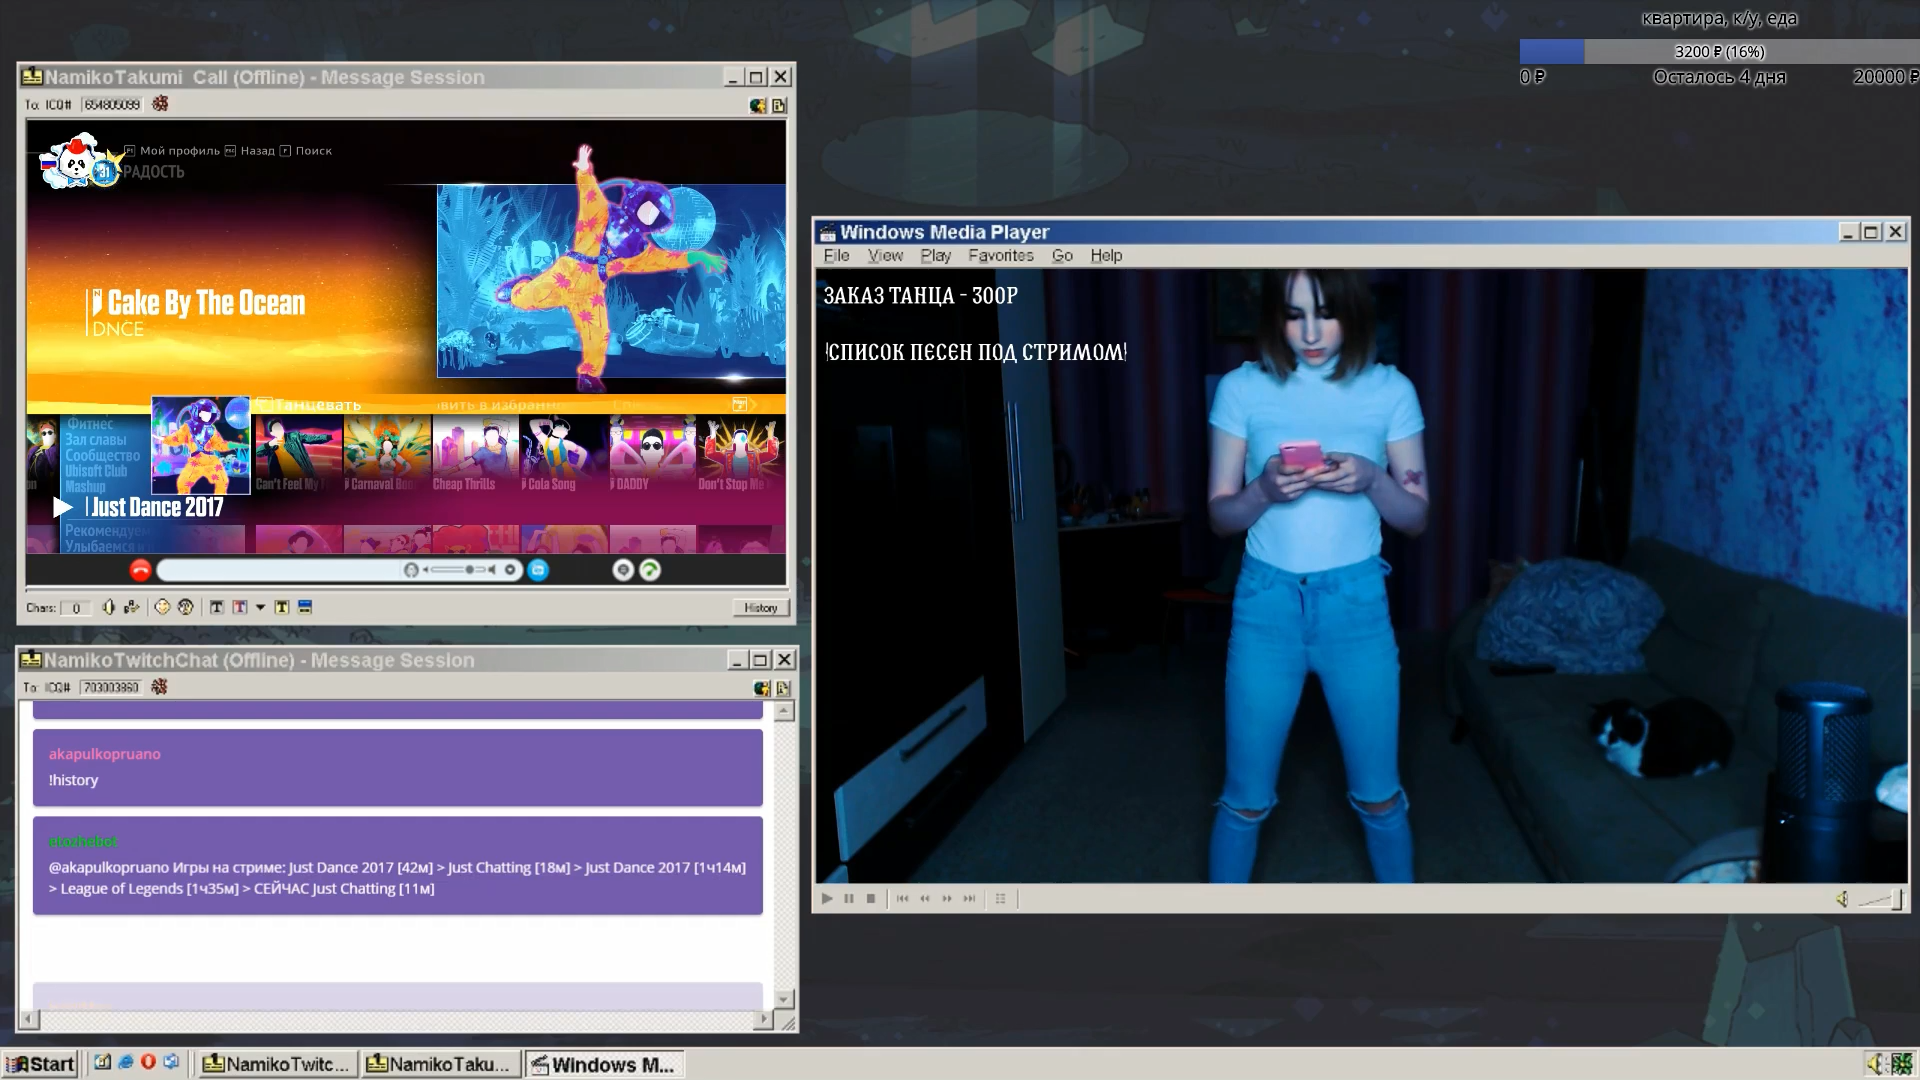The width and height of the screenshot is (1920, 1080).
Task: Stop playback in Windows Media Player
Action: [871, 899]
